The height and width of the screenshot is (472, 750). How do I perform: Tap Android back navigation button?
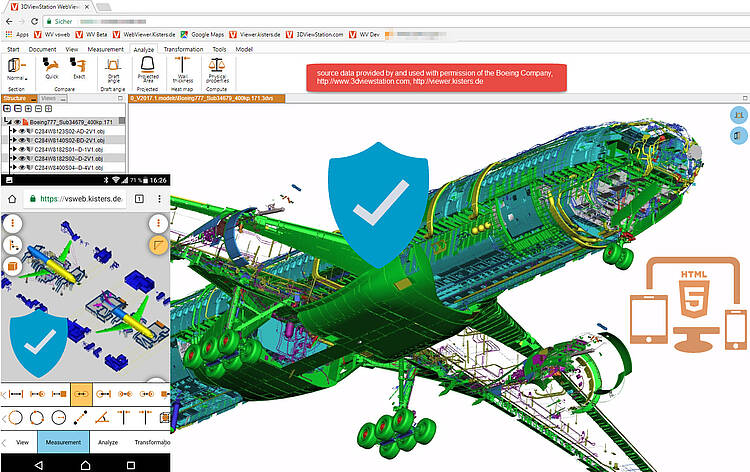[39, 465]
